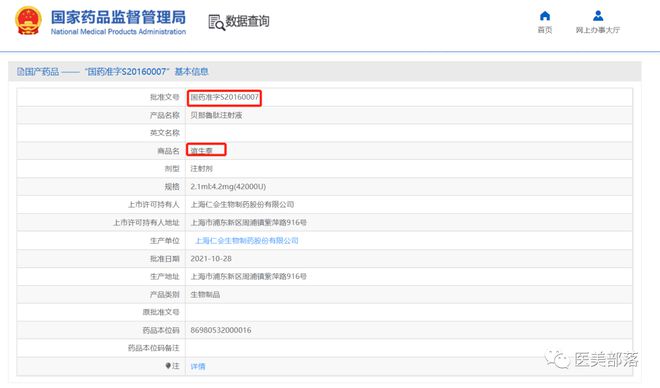Click the data query magnifier icon

tap(216, 22)
